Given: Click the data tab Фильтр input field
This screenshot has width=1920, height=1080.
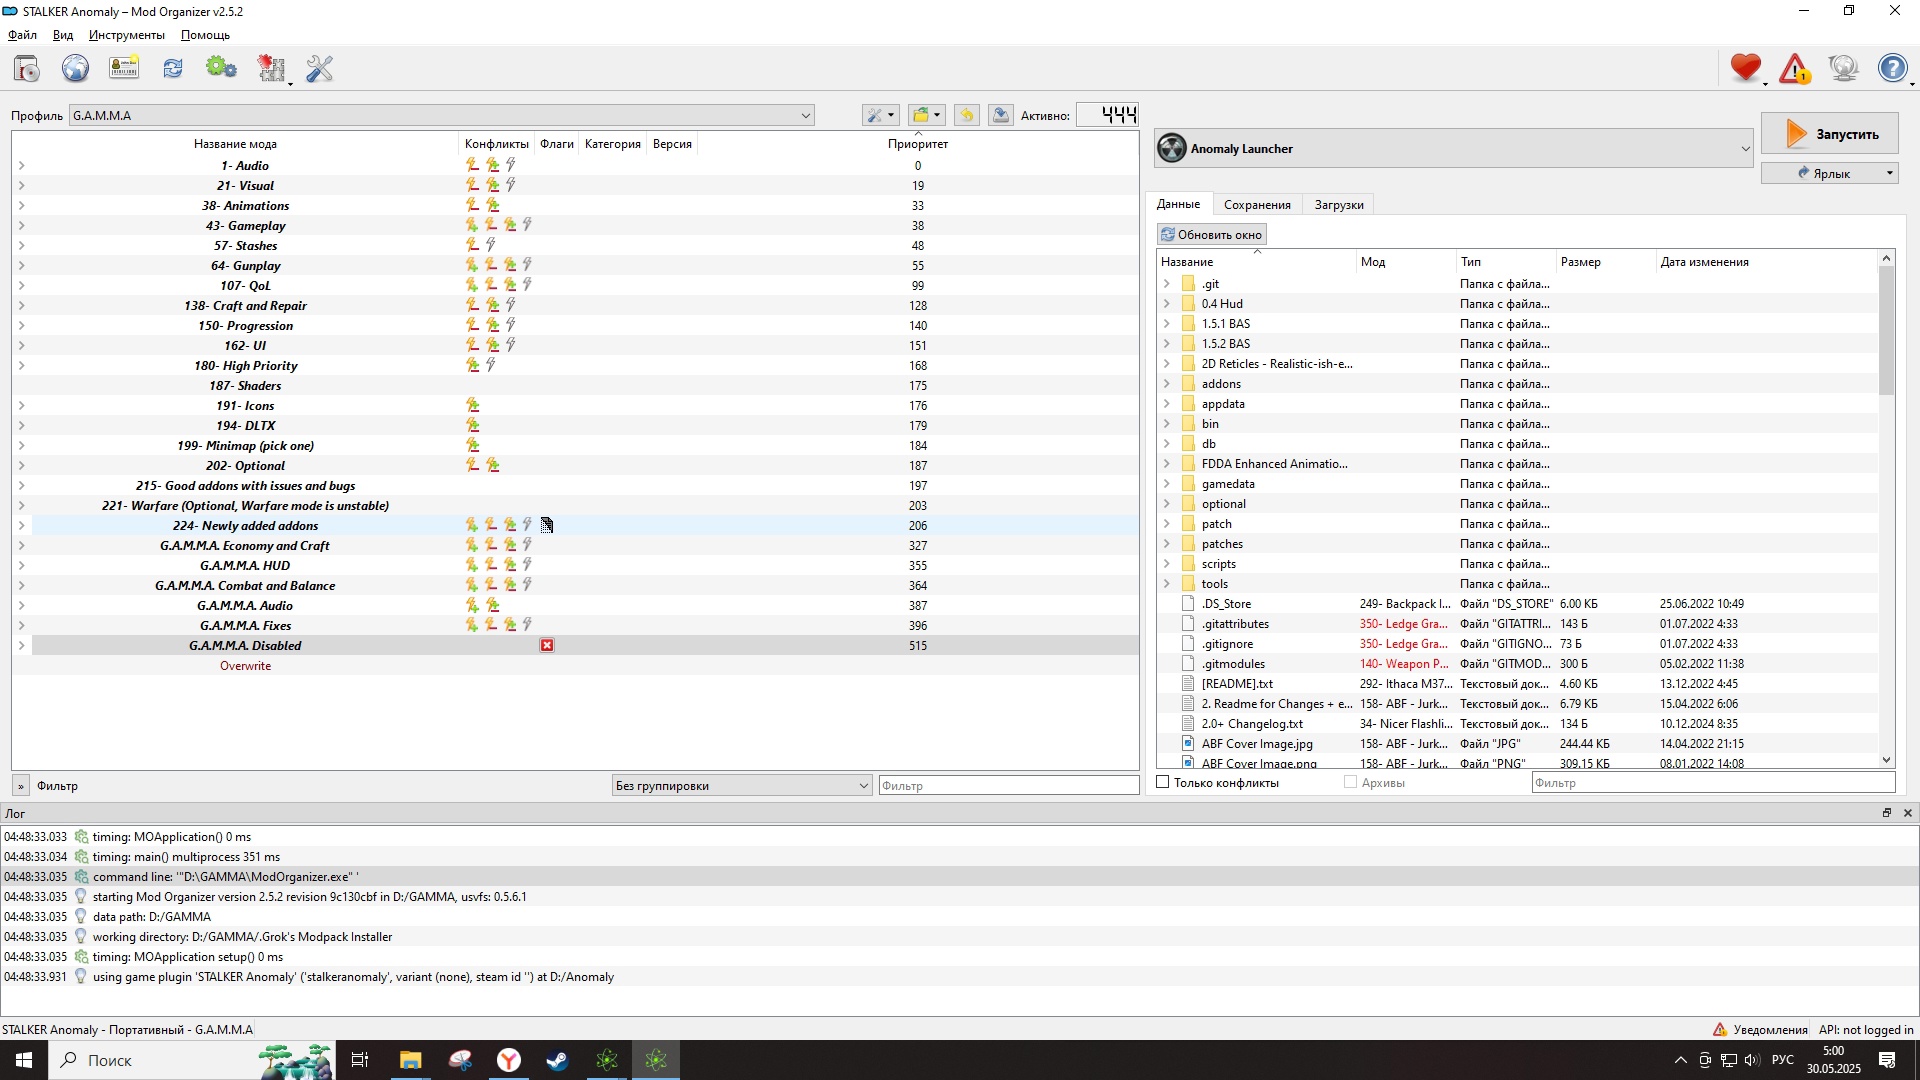Looking at the screenshot, I should 1712,783.
